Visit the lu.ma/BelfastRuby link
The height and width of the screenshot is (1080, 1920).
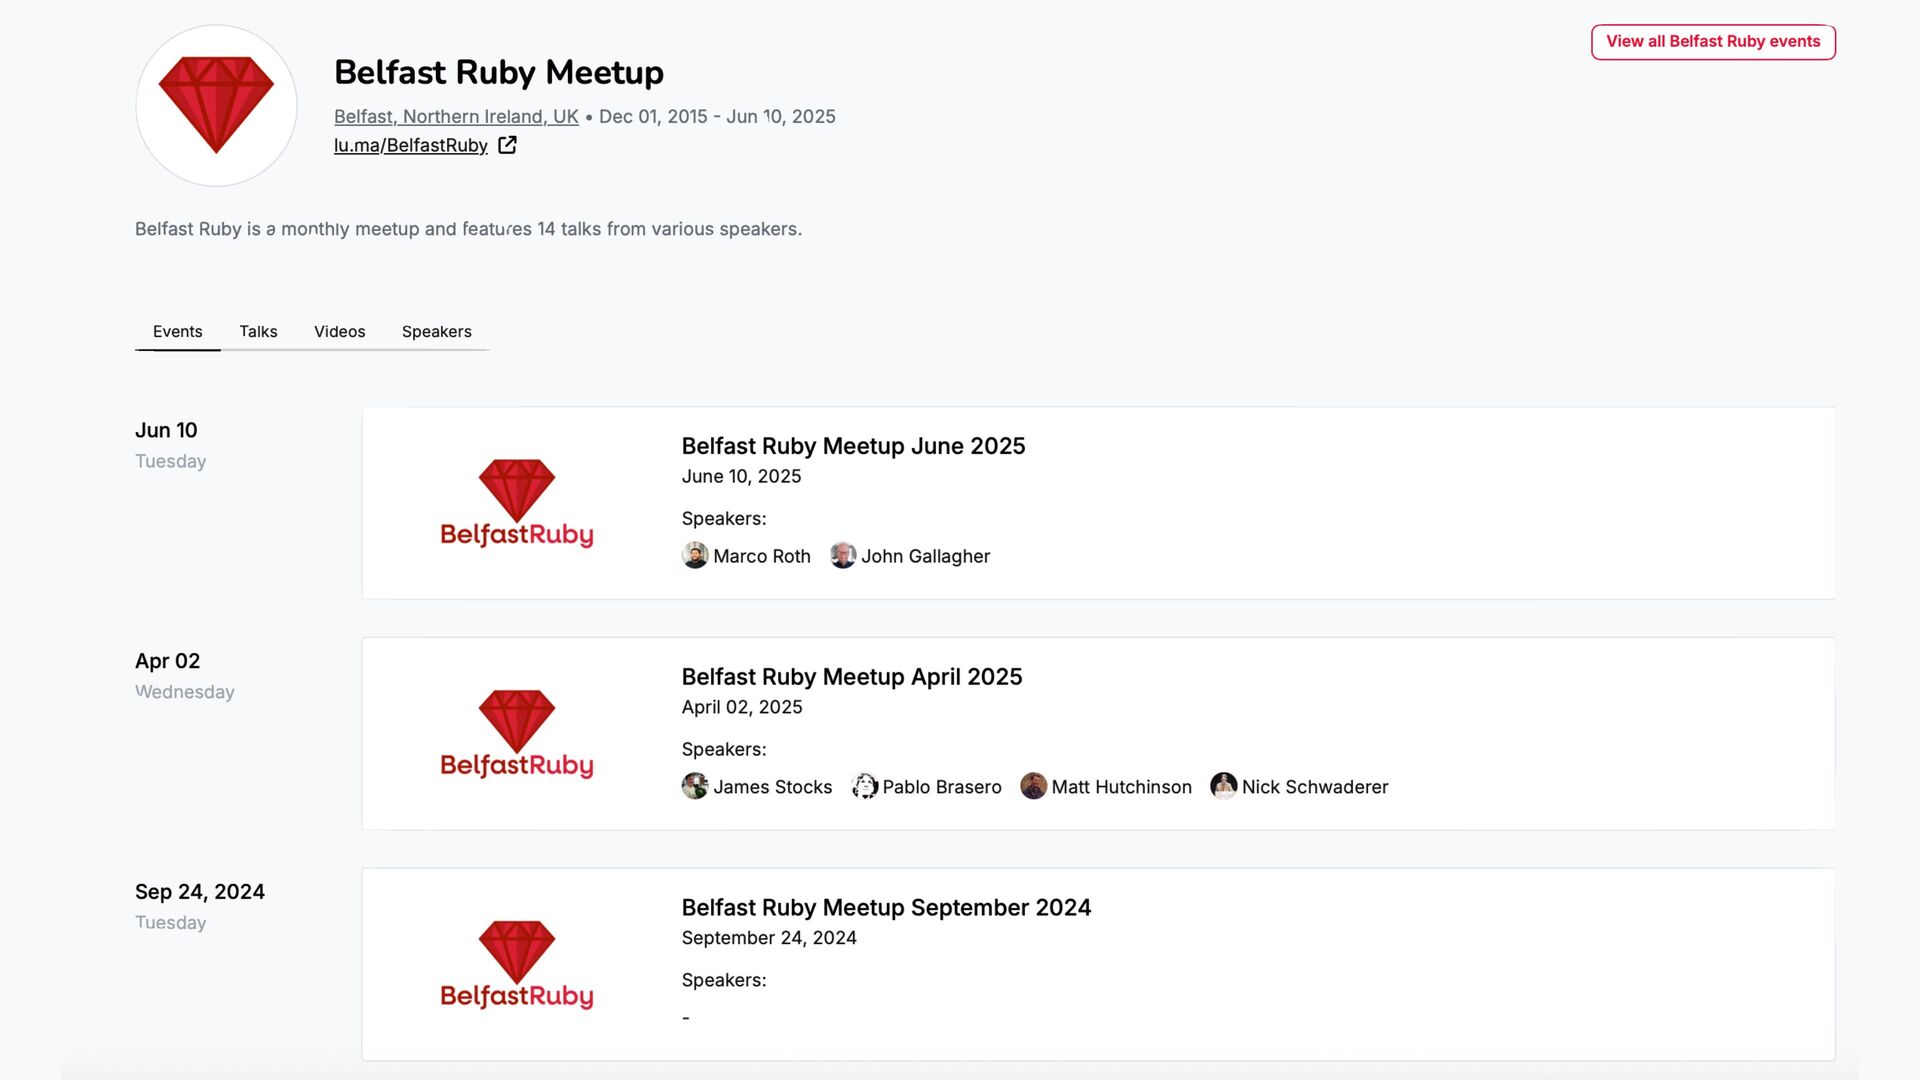pyautogui.click(x=410, y=145)
